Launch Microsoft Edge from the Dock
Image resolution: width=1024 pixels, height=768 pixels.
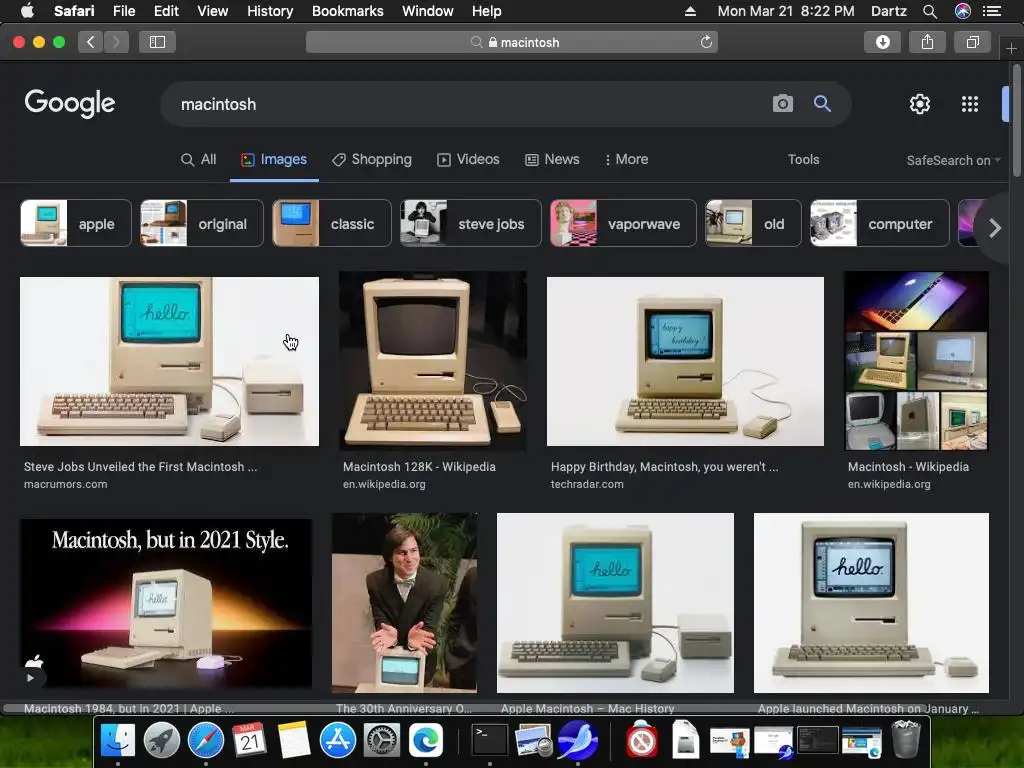pyautogui.click(x=426, y=741)
